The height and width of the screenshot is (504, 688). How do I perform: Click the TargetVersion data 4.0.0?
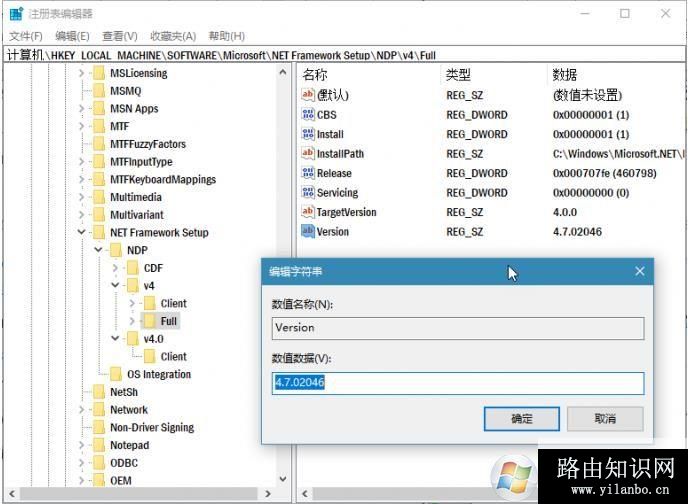[565, 212]
